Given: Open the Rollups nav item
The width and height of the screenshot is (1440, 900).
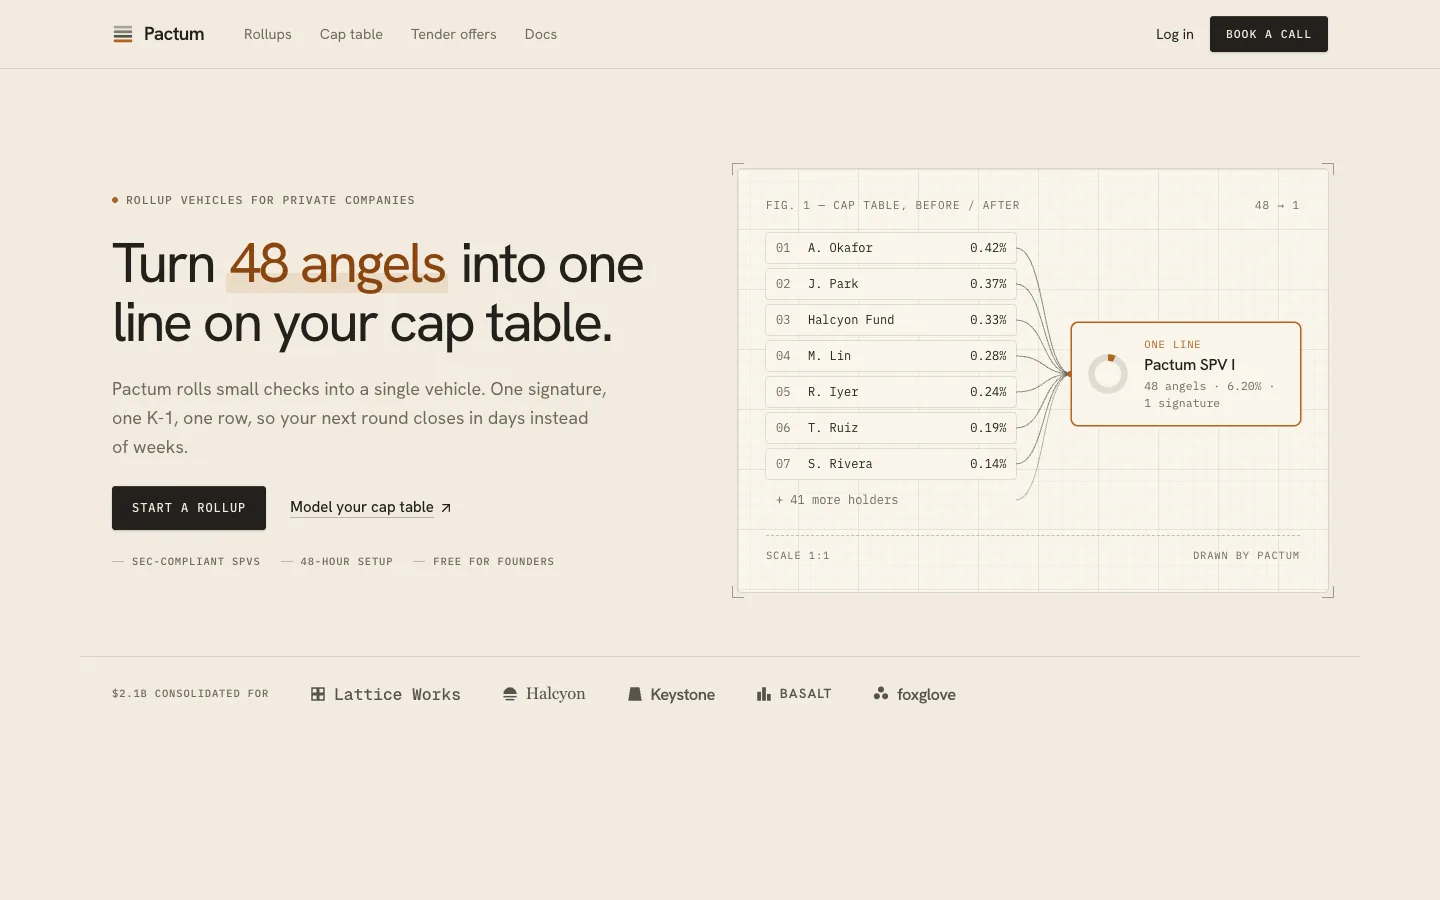Looking at the screenshot, I should click(268, 34).
